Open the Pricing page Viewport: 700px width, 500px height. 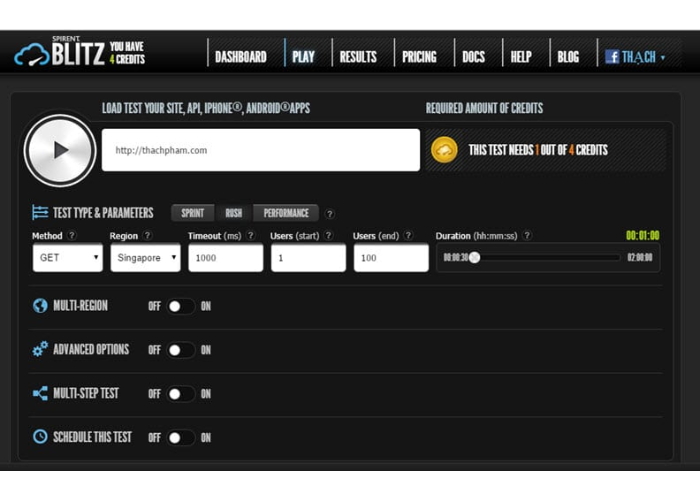point(419,57)
